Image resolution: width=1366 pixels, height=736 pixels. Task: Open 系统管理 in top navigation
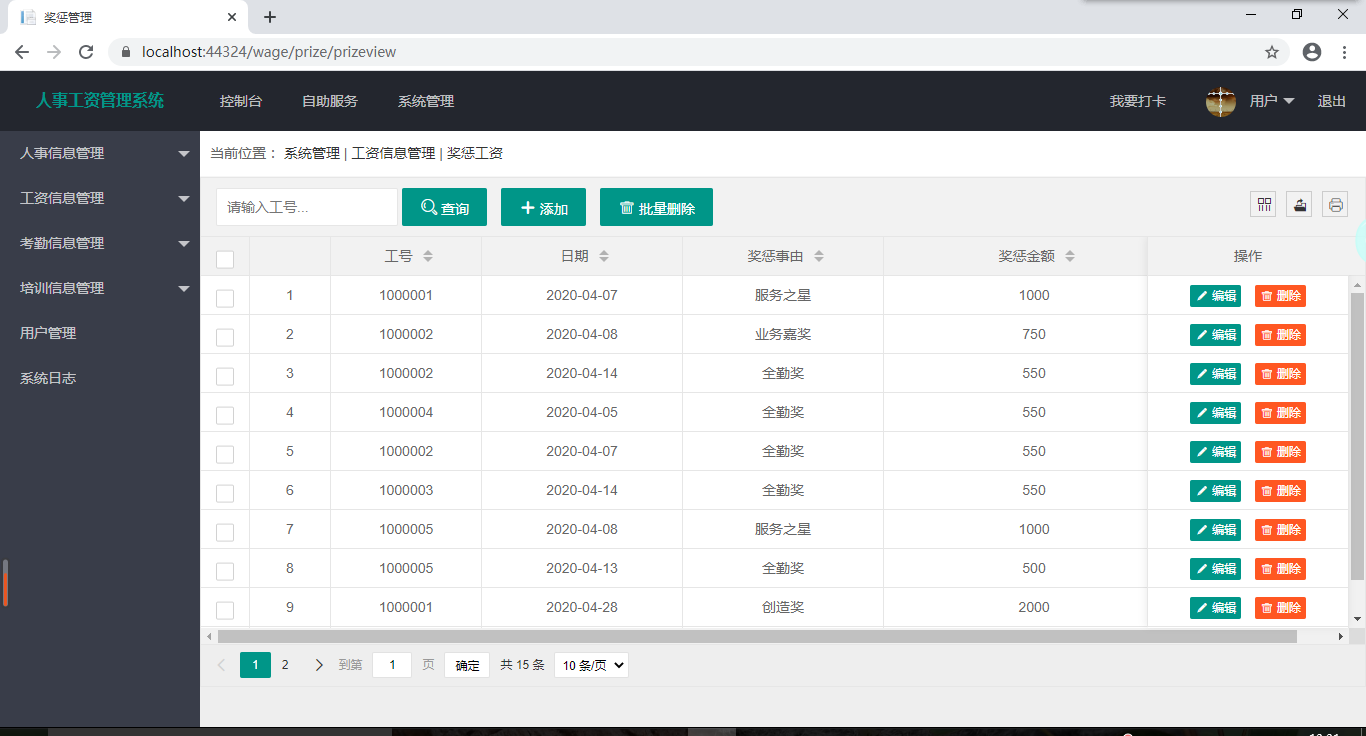426,101
